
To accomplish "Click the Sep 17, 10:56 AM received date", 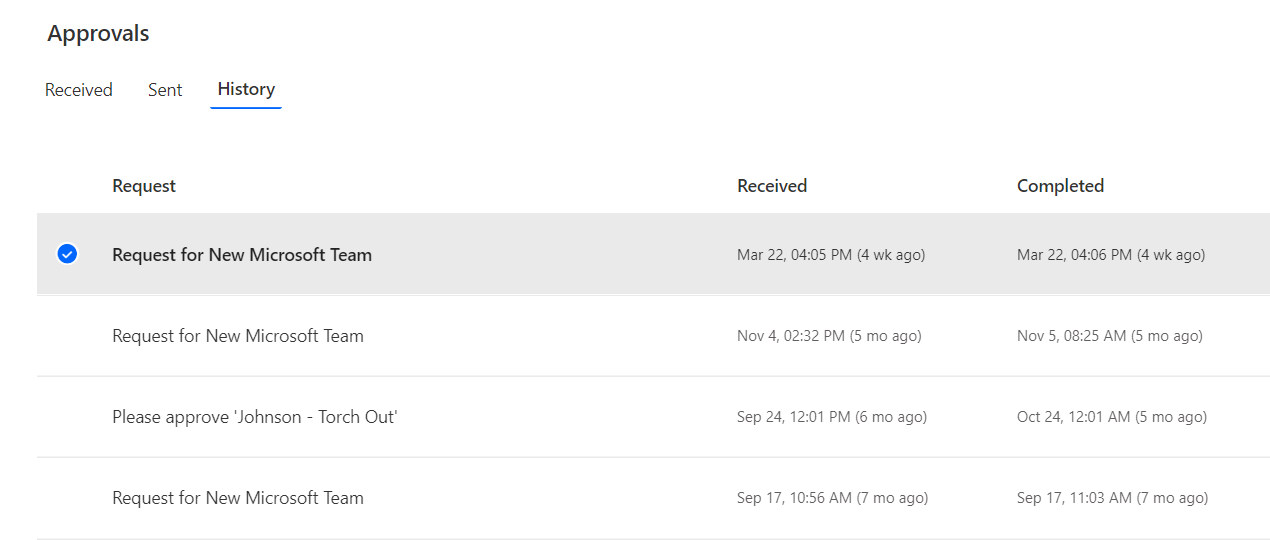I will click(x=832, y=498).
